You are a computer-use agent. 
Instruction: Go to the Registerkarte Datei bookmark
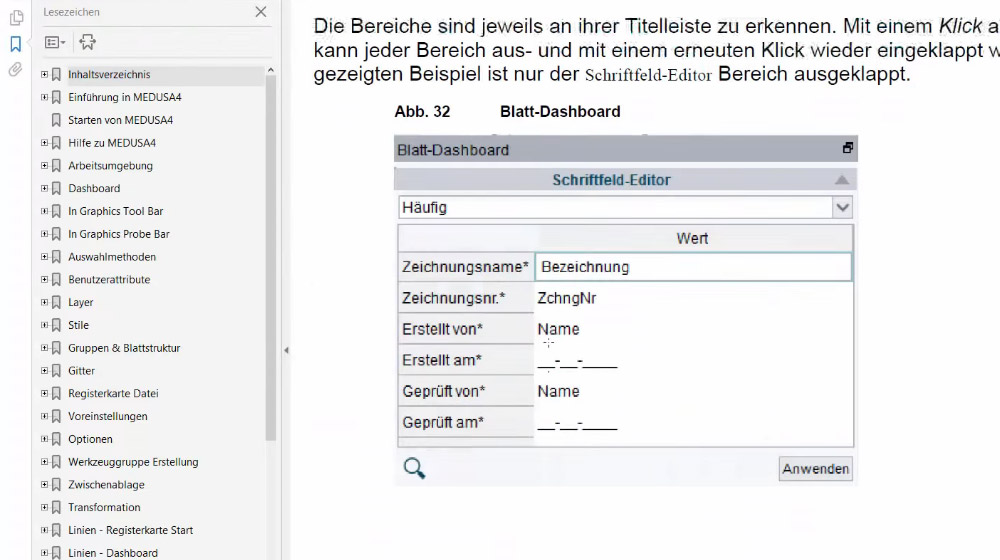pos(113,394)
